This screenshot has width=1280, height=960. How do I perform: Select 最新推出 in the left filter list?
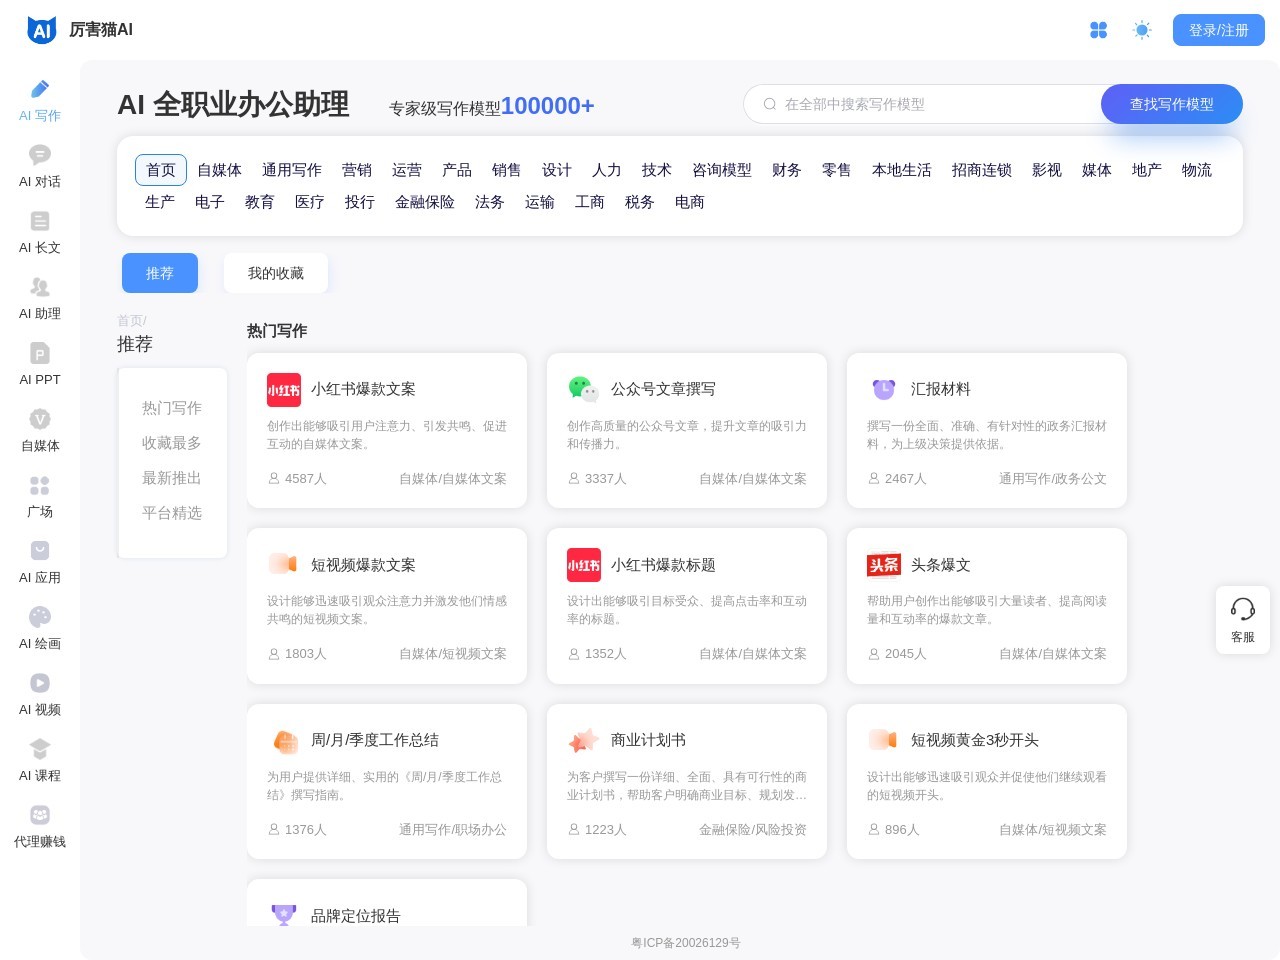(x=172, y=478)
